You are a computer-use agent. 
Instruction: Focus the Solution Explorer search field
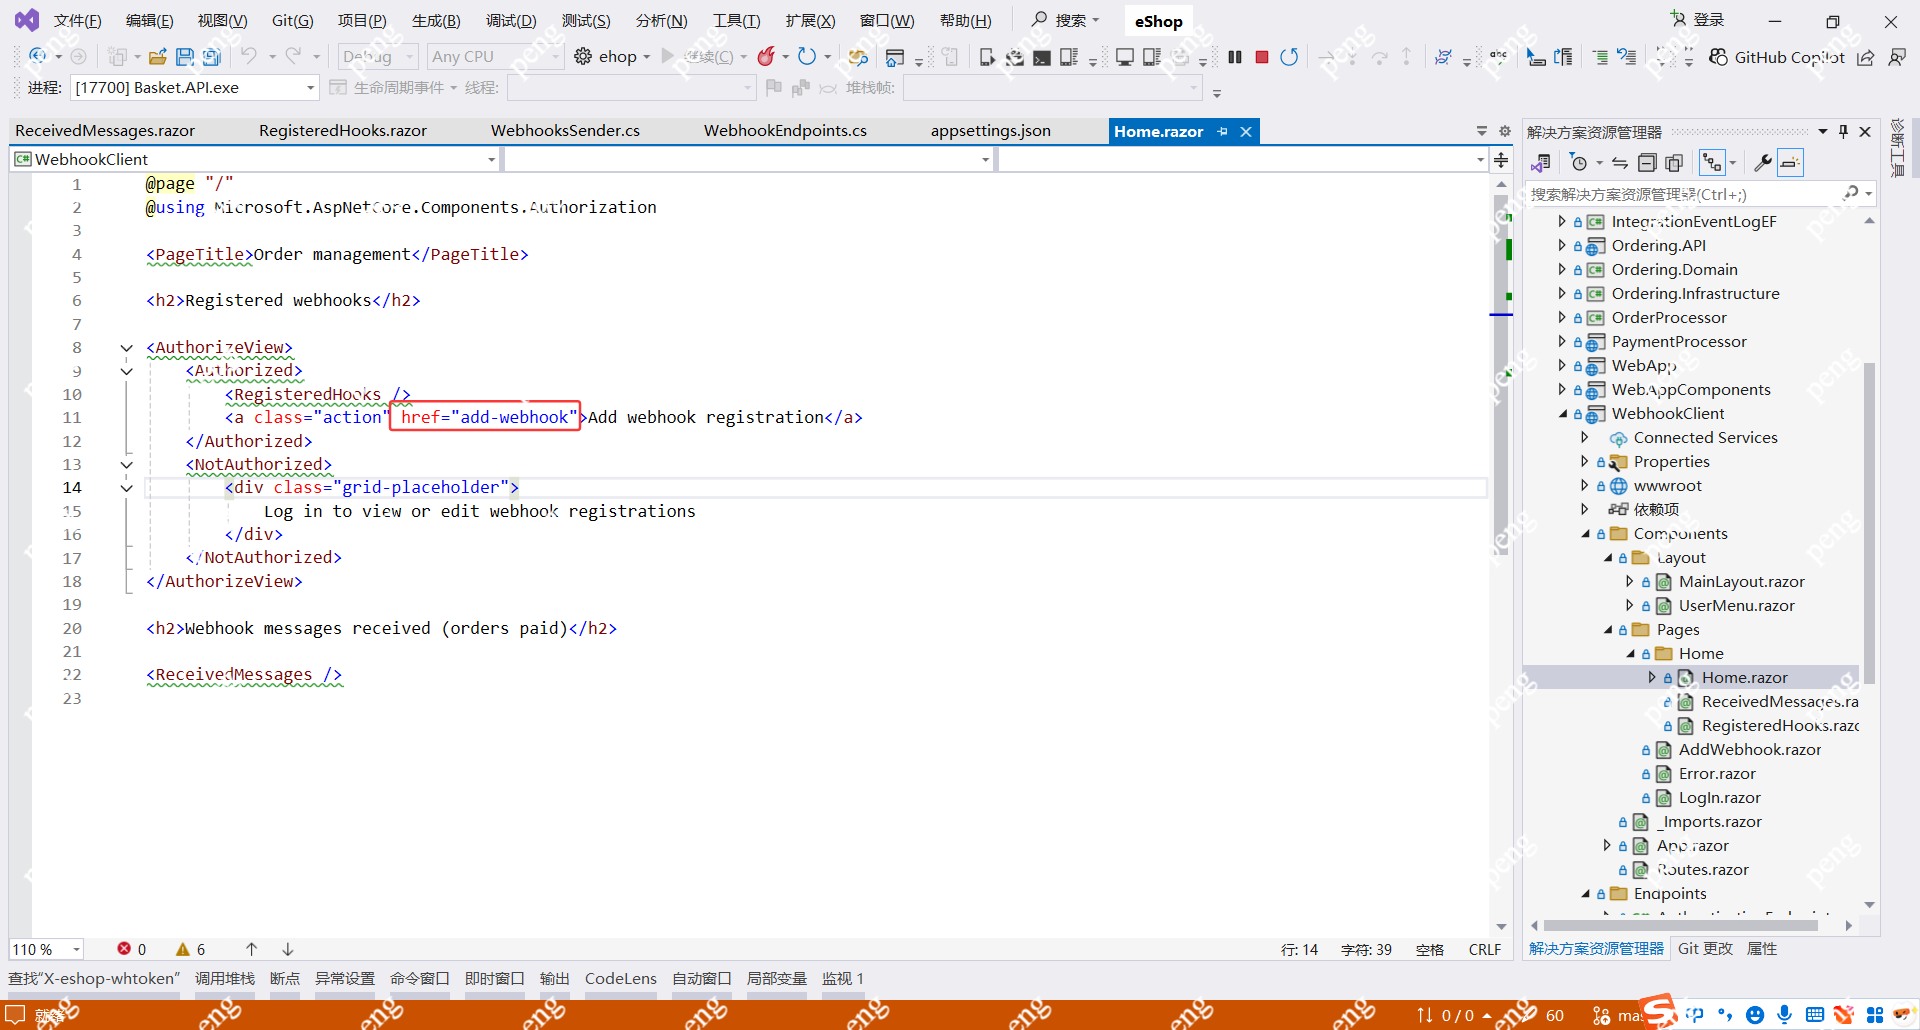pyautogui.click(x=1700, y=194)
